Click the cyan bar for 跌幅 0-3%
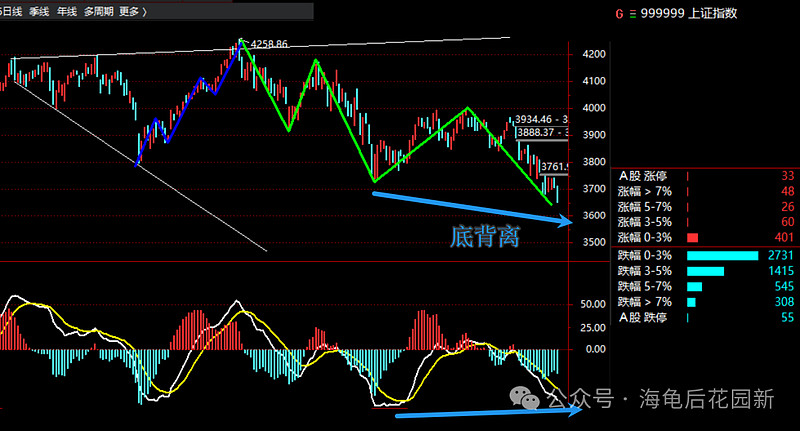 (722, 256)
